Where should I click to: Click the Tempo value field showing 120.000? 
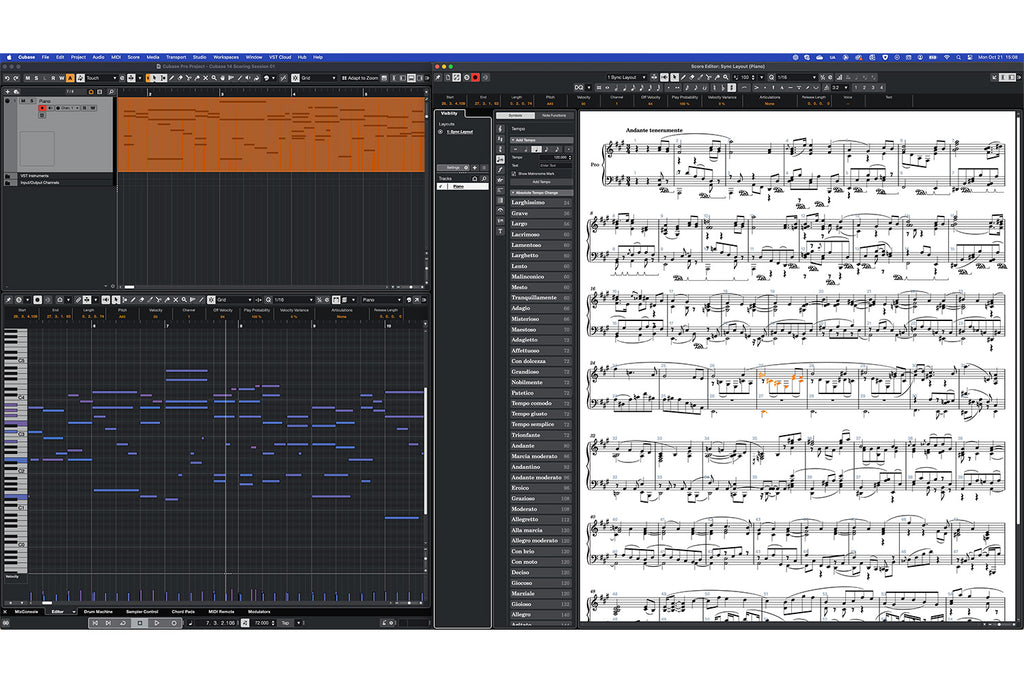[x=556, y=157]
